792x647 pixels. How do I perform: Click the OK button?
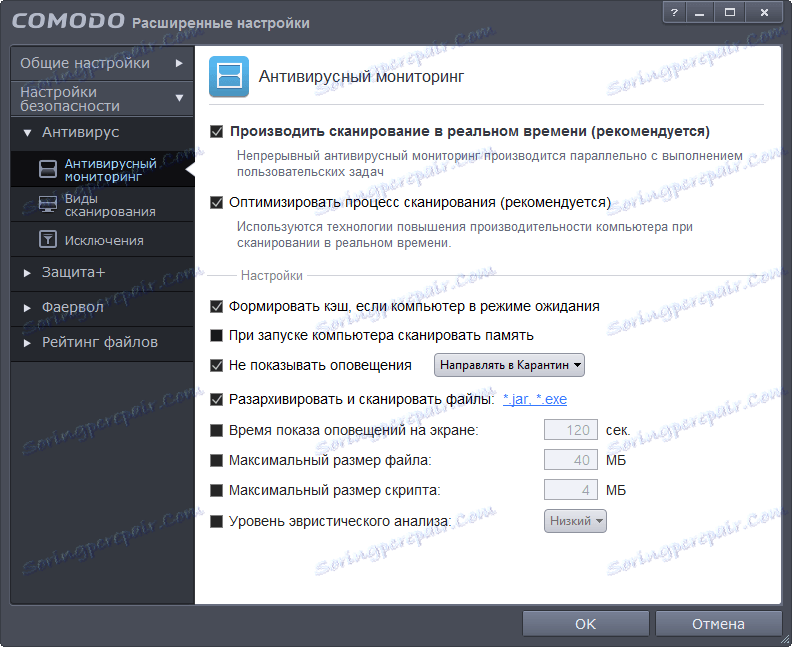coord(585,624)
